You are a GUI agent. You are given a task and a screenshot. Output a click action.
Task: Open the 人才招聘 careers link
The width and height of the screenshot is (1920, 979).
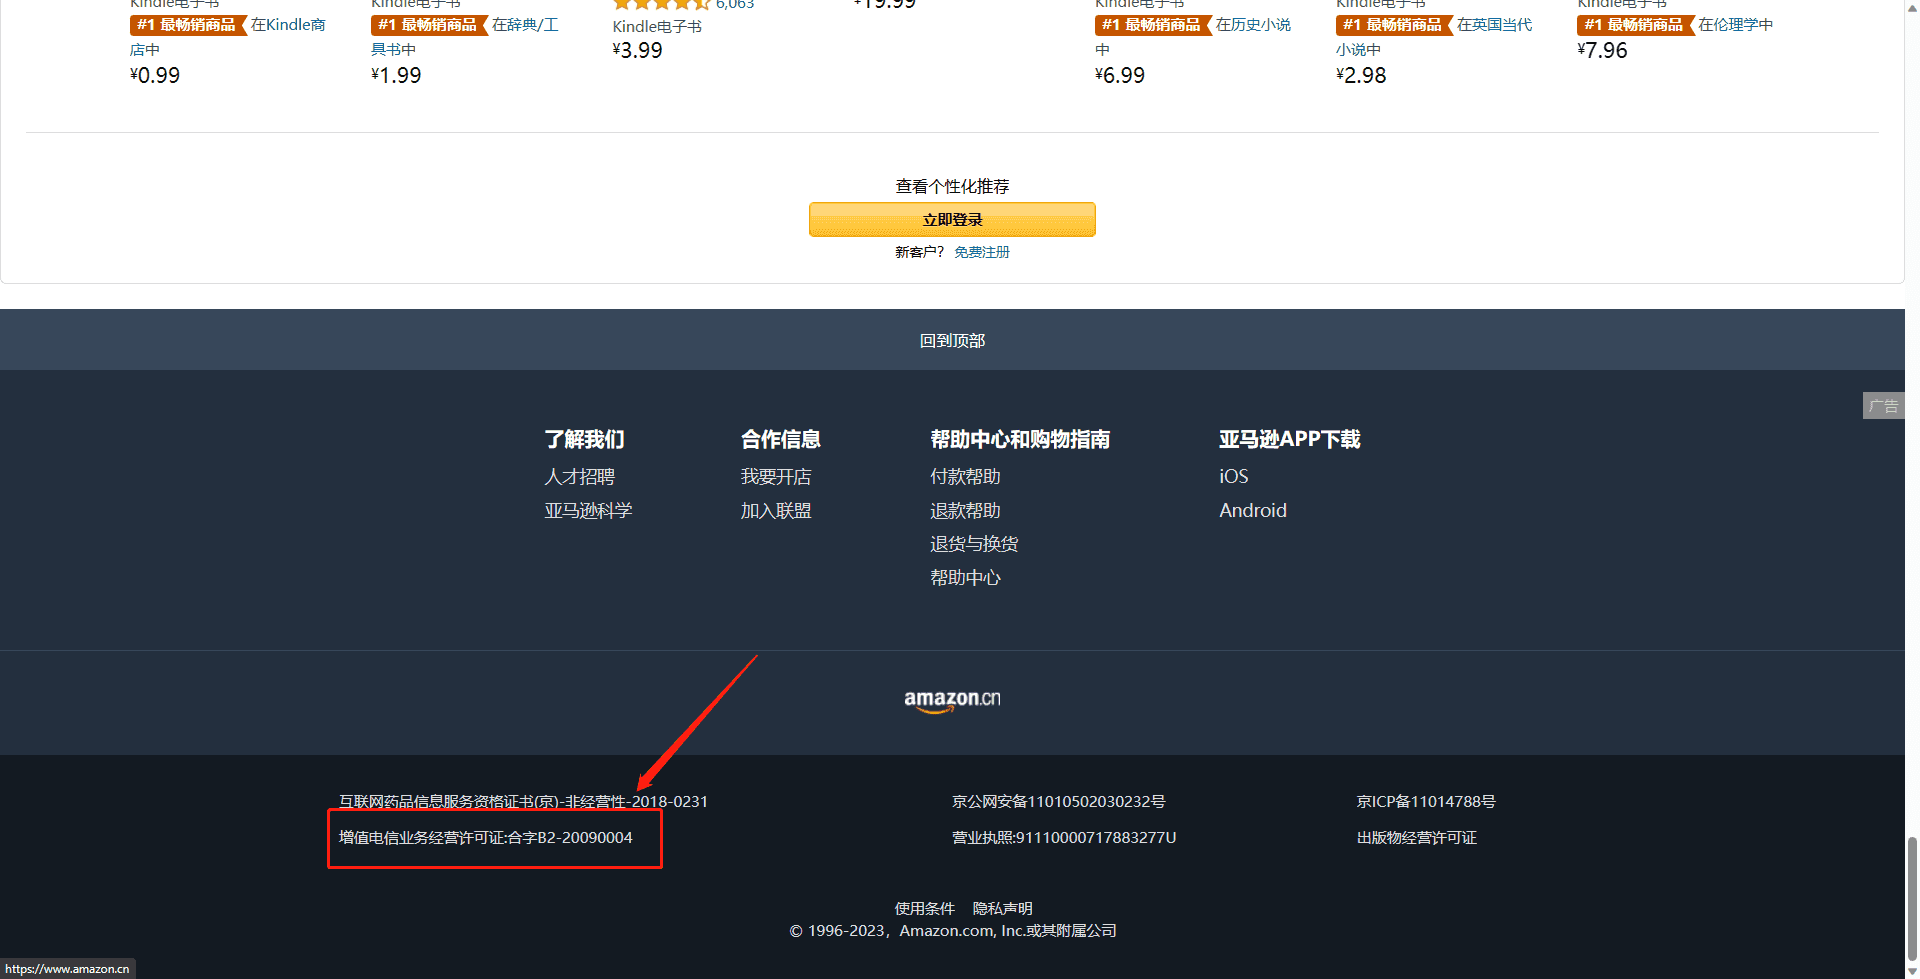579,477
